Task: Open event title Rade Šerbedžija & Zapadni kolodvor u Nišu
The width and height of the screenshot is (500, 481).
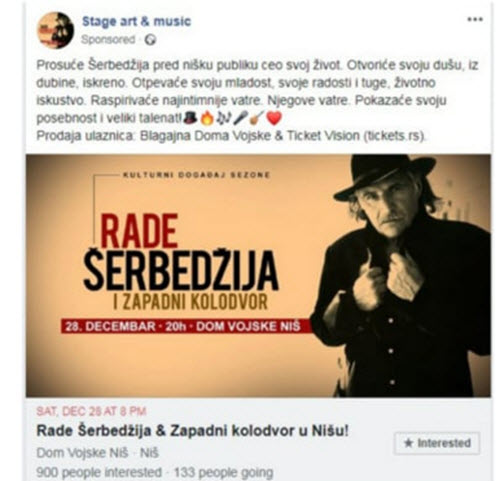Action: click(193, 431)
